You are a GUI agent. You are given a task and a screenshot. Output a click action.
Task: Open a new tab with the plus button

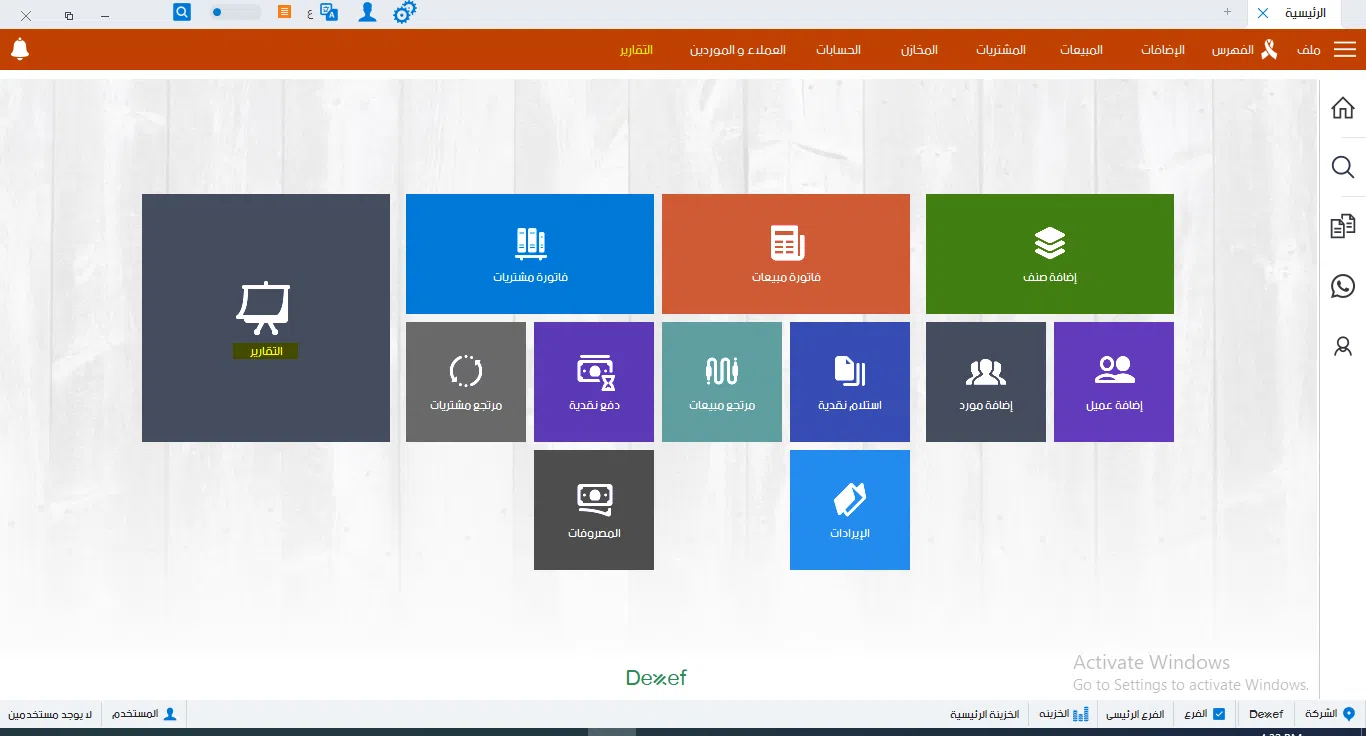click(1227, 12)
